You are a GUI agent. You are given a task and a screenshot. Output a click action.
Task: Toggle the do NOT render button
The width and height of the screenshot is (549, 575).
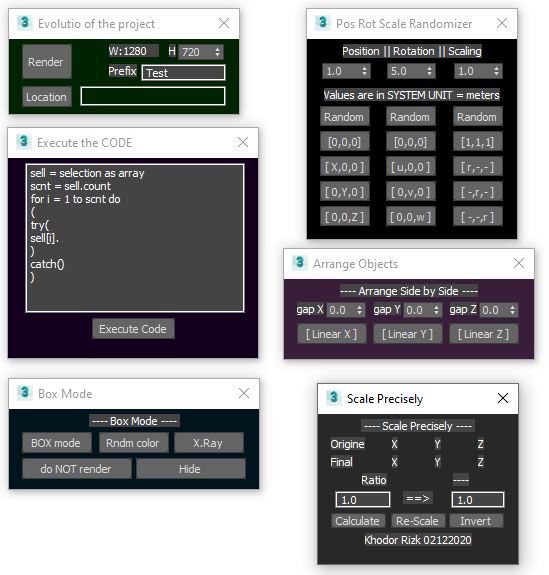pyautogui.click(x=76, y=469)
